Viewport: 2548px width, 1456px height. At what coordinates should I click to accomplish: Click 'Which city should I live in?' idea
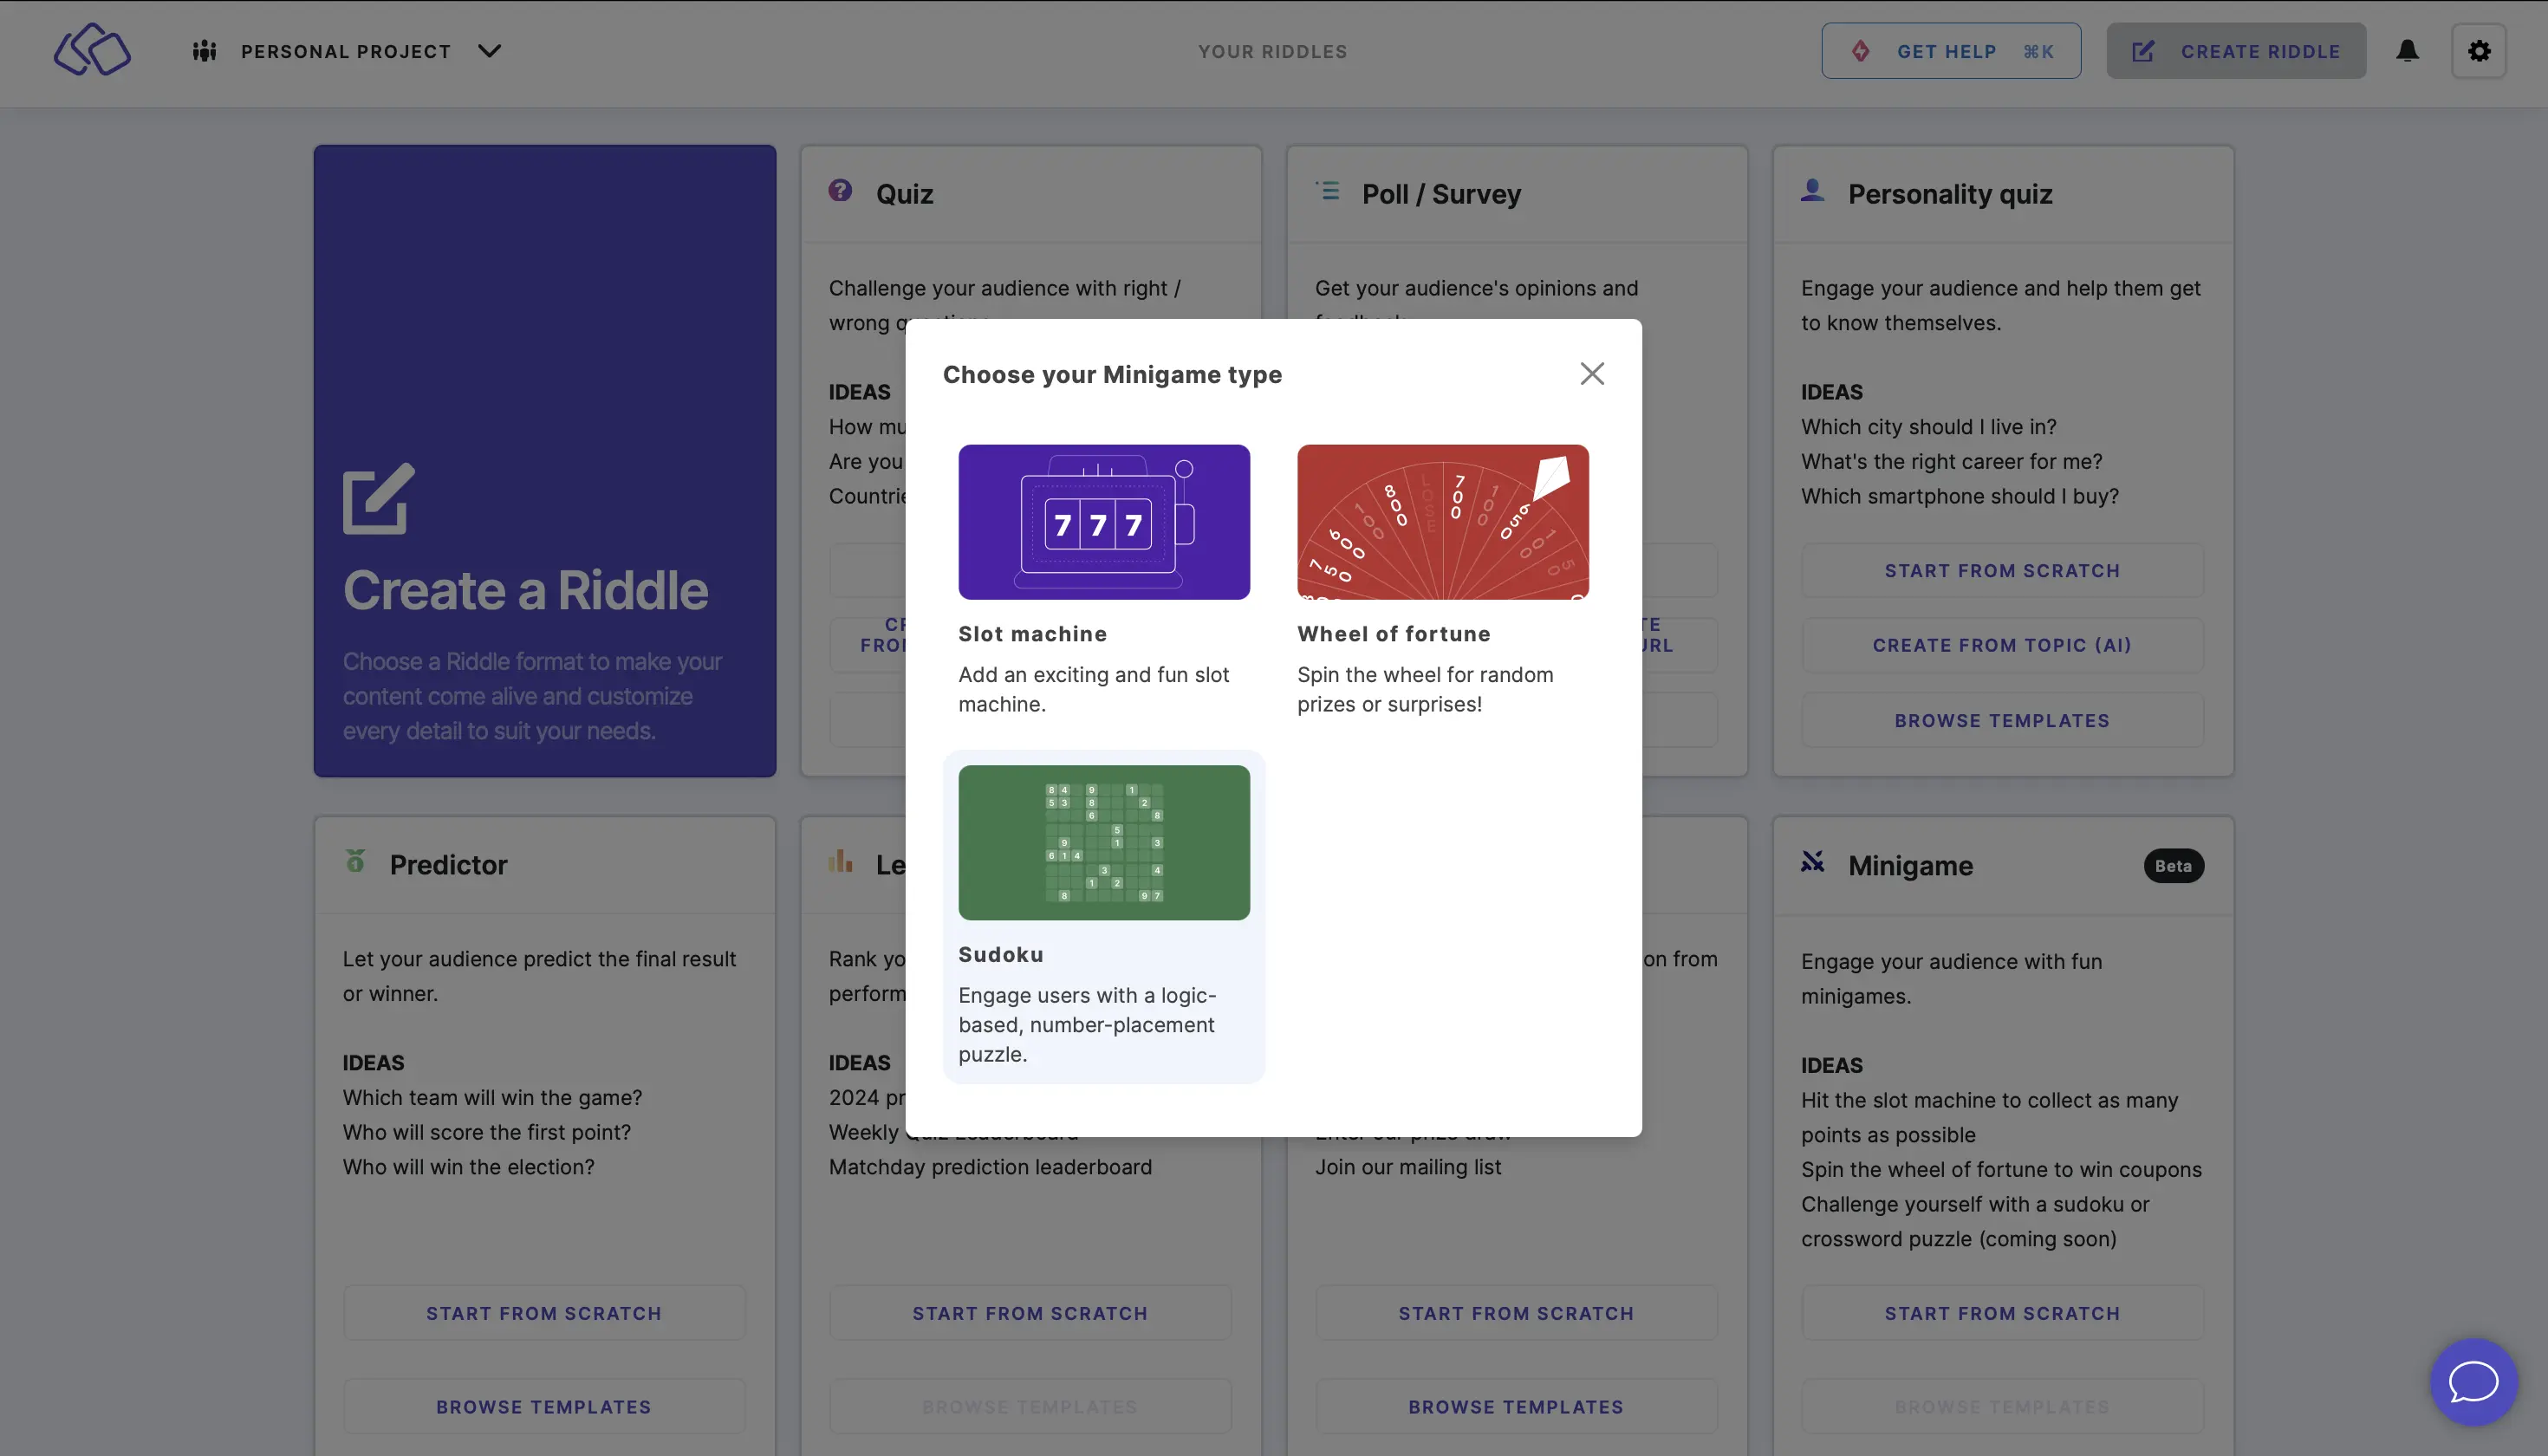(x=1929, y=427)
